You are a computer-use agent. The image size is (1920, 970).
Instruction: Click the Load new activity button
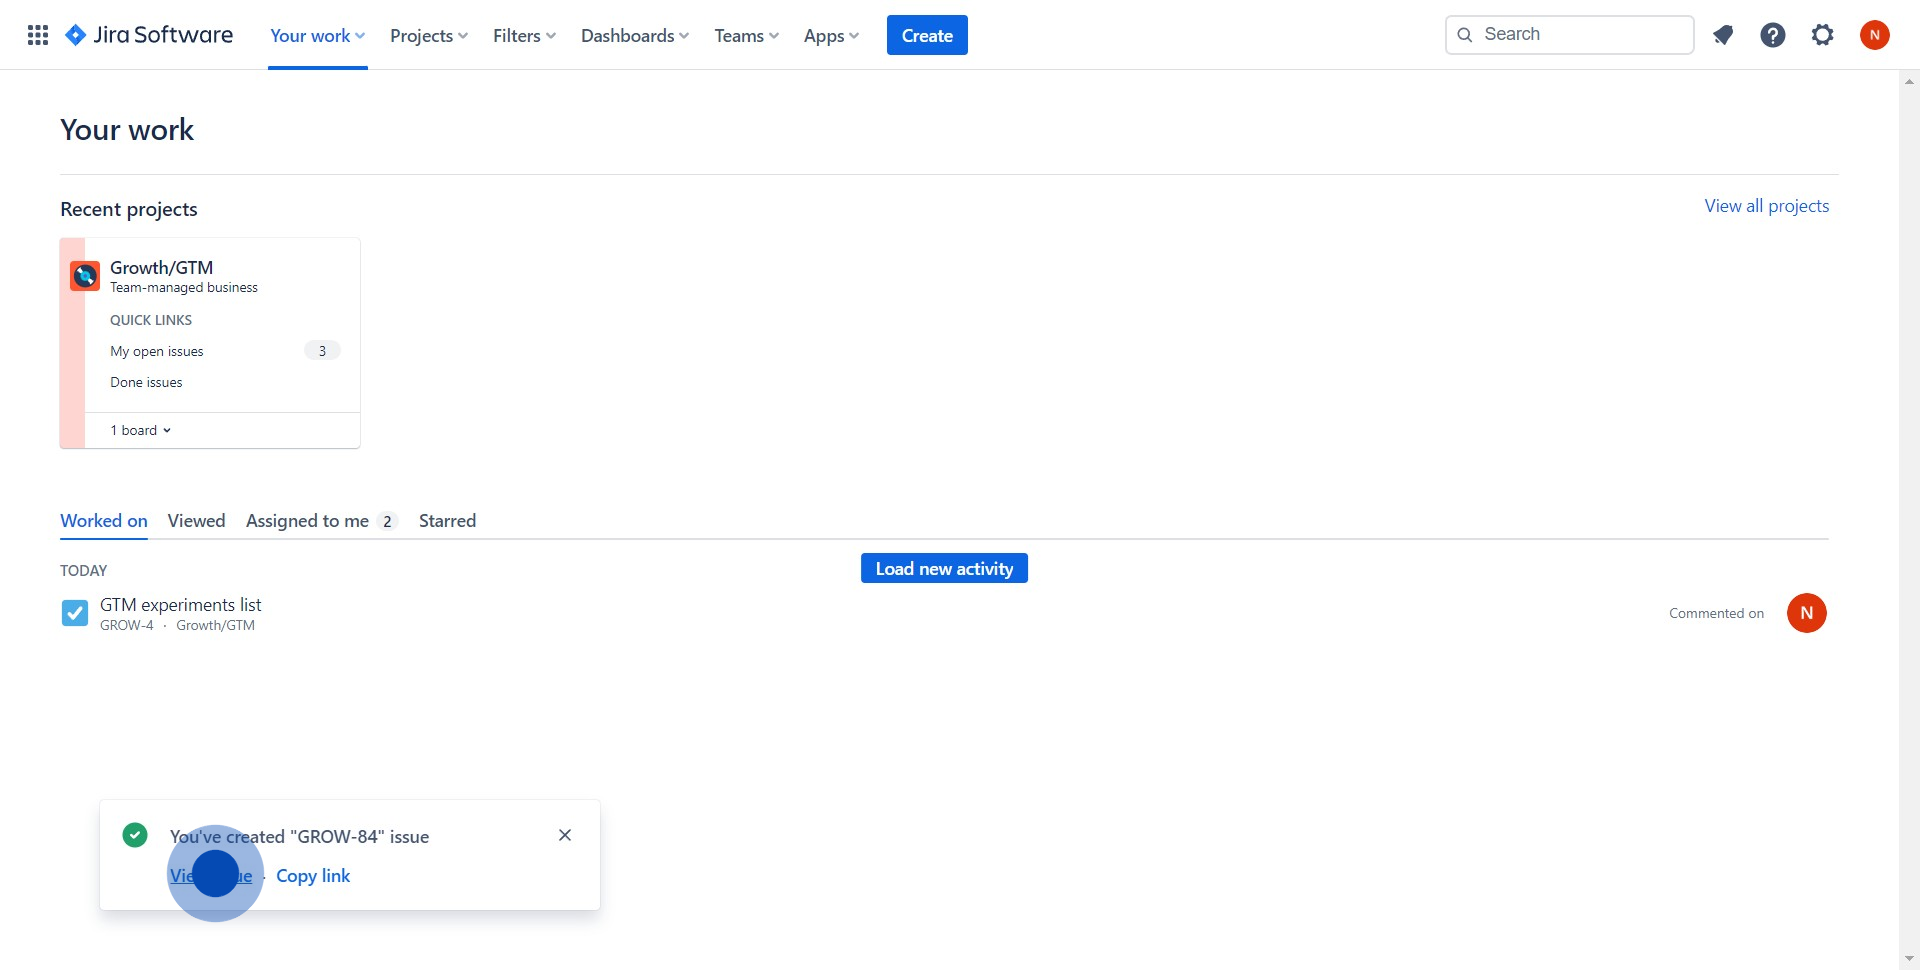(944, 569)
